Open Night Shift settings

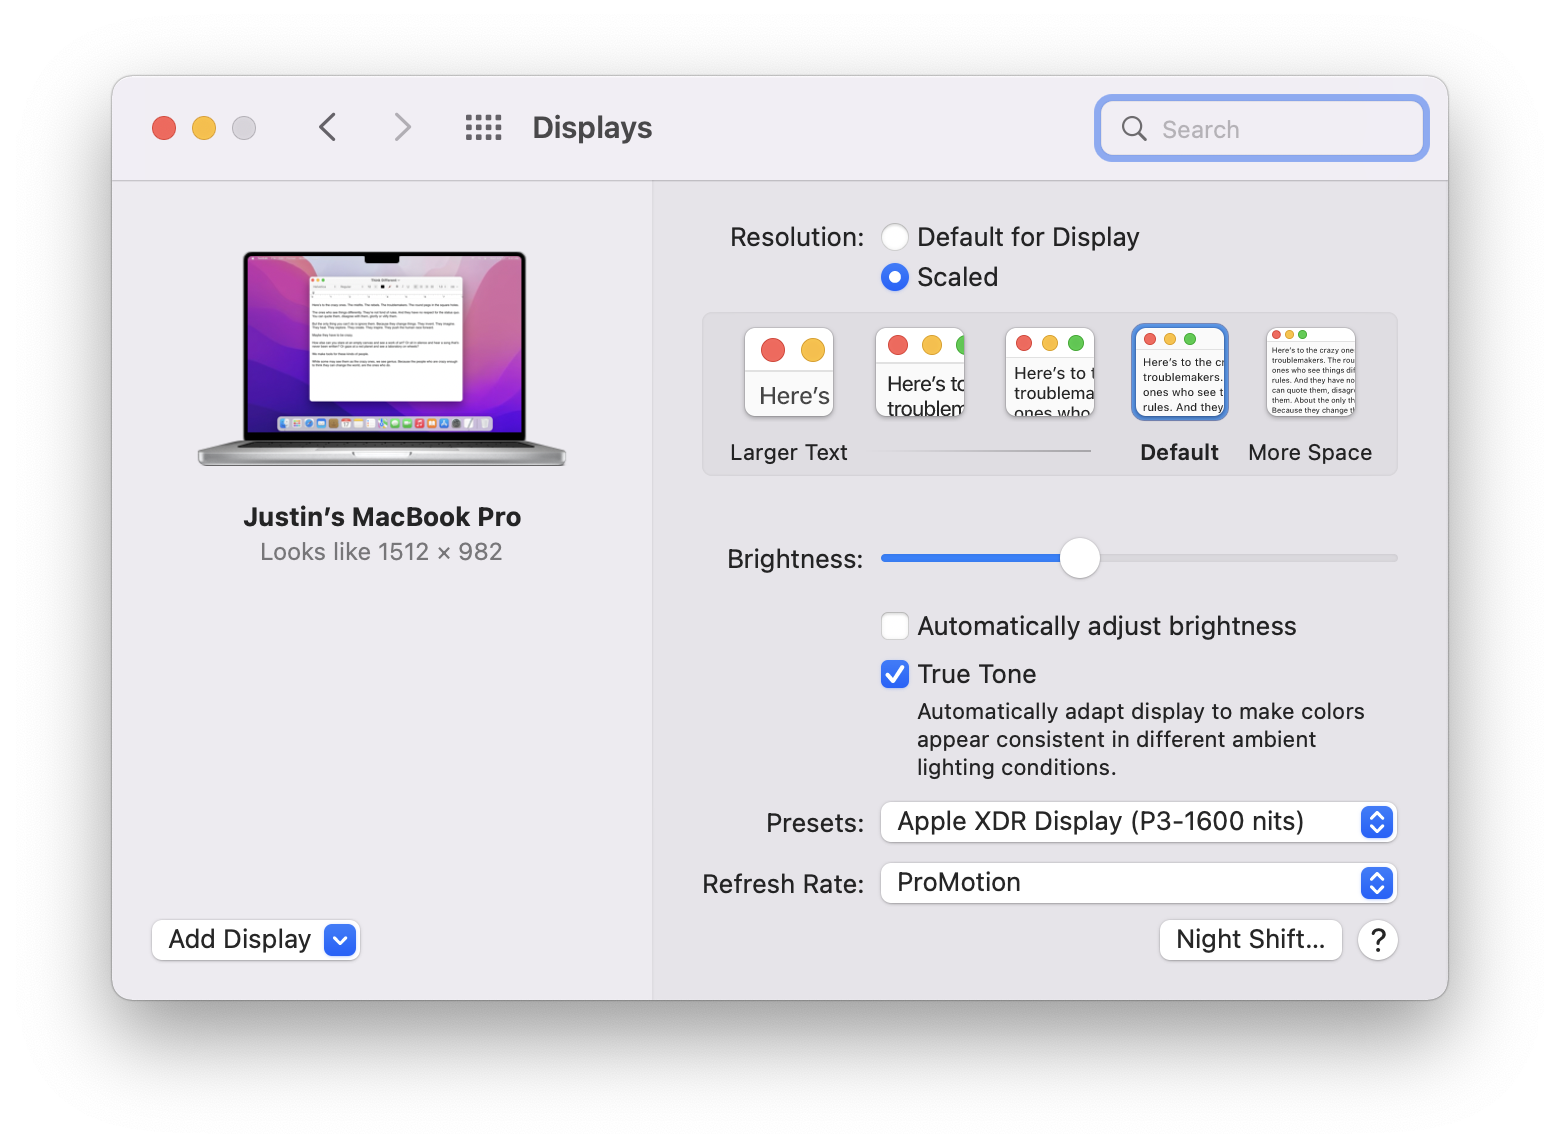pyautogui.click(x=1250, y=940)
